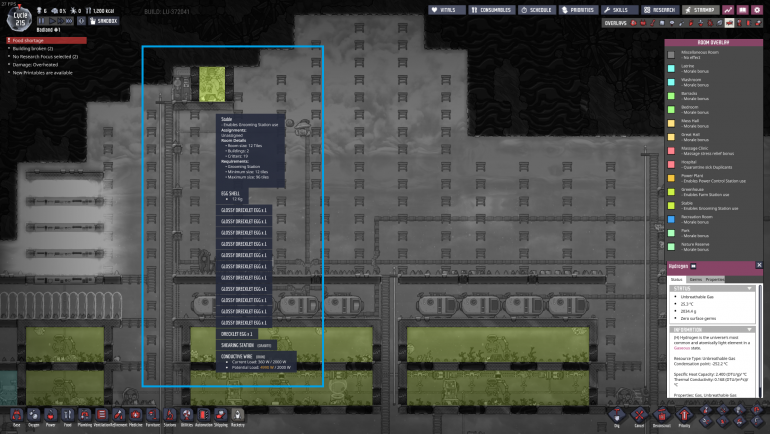Switch to the Properties tab

715,279
